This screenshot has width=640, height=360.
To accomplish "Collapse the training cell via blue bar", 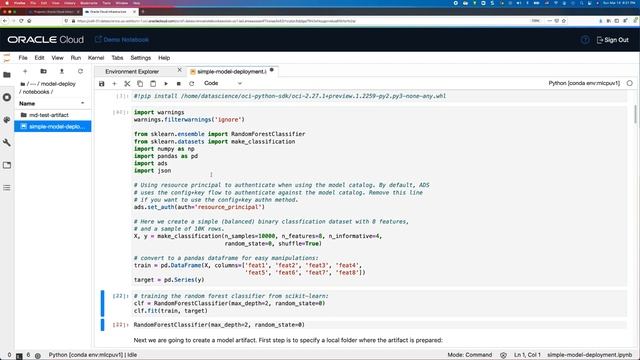I will tap(102, 303).
